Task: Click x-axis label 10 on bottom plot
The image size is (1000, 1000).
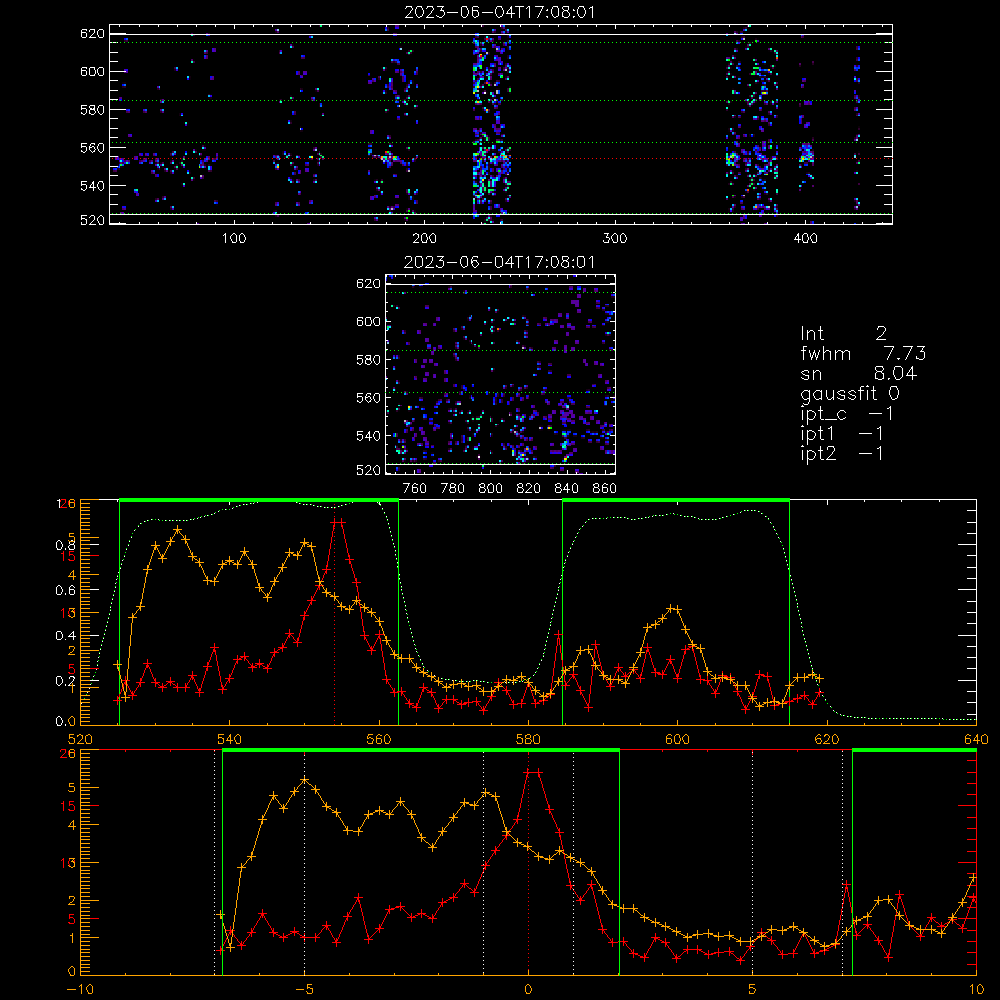Action: point(976,990)
